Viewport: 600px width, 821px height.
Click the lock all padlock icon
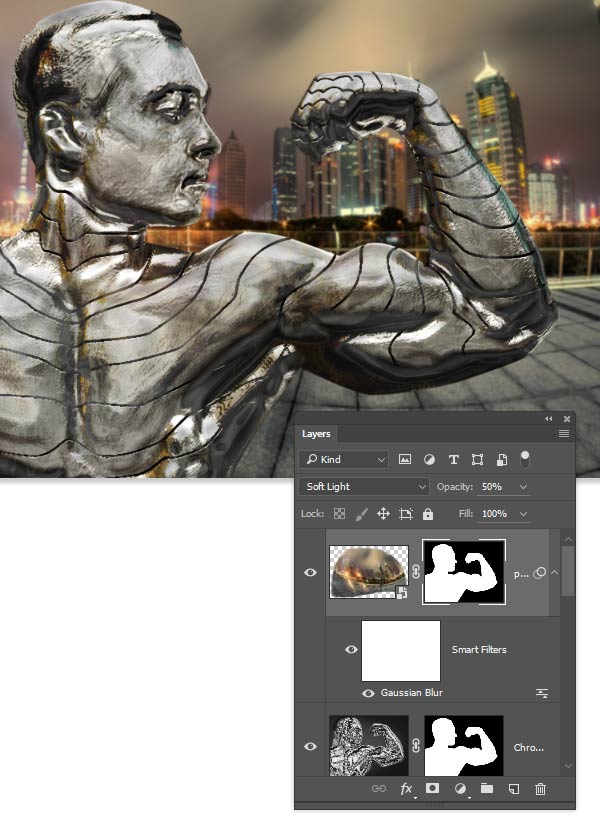428,514
